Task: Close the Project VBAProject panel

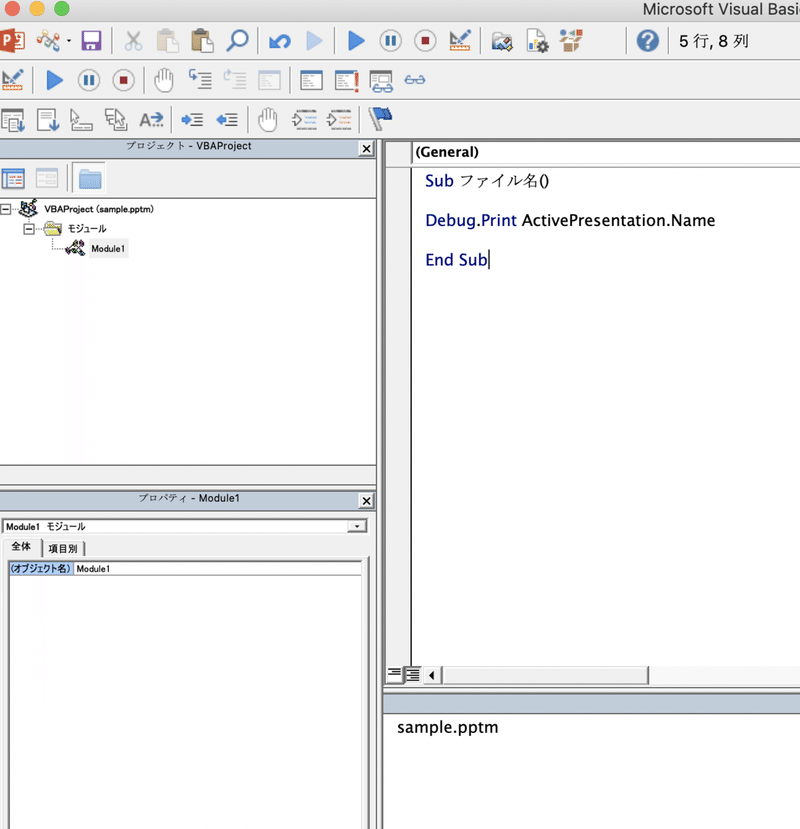Action: 366,149
